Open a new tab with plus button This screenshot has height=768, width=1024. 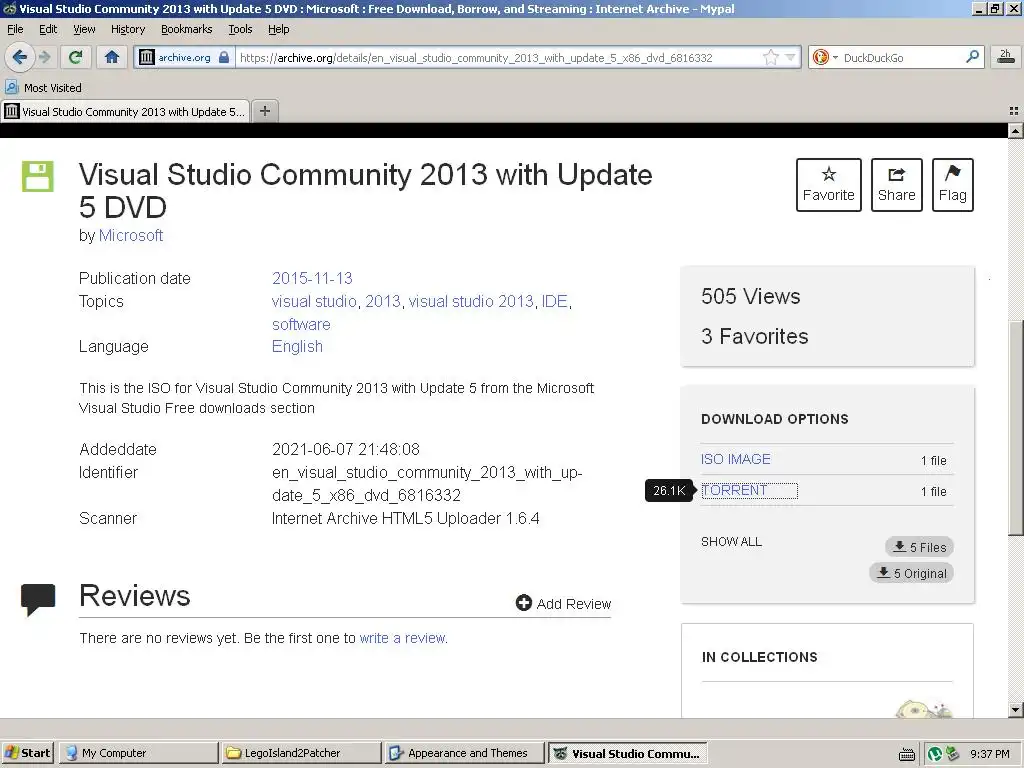point(264,111)
